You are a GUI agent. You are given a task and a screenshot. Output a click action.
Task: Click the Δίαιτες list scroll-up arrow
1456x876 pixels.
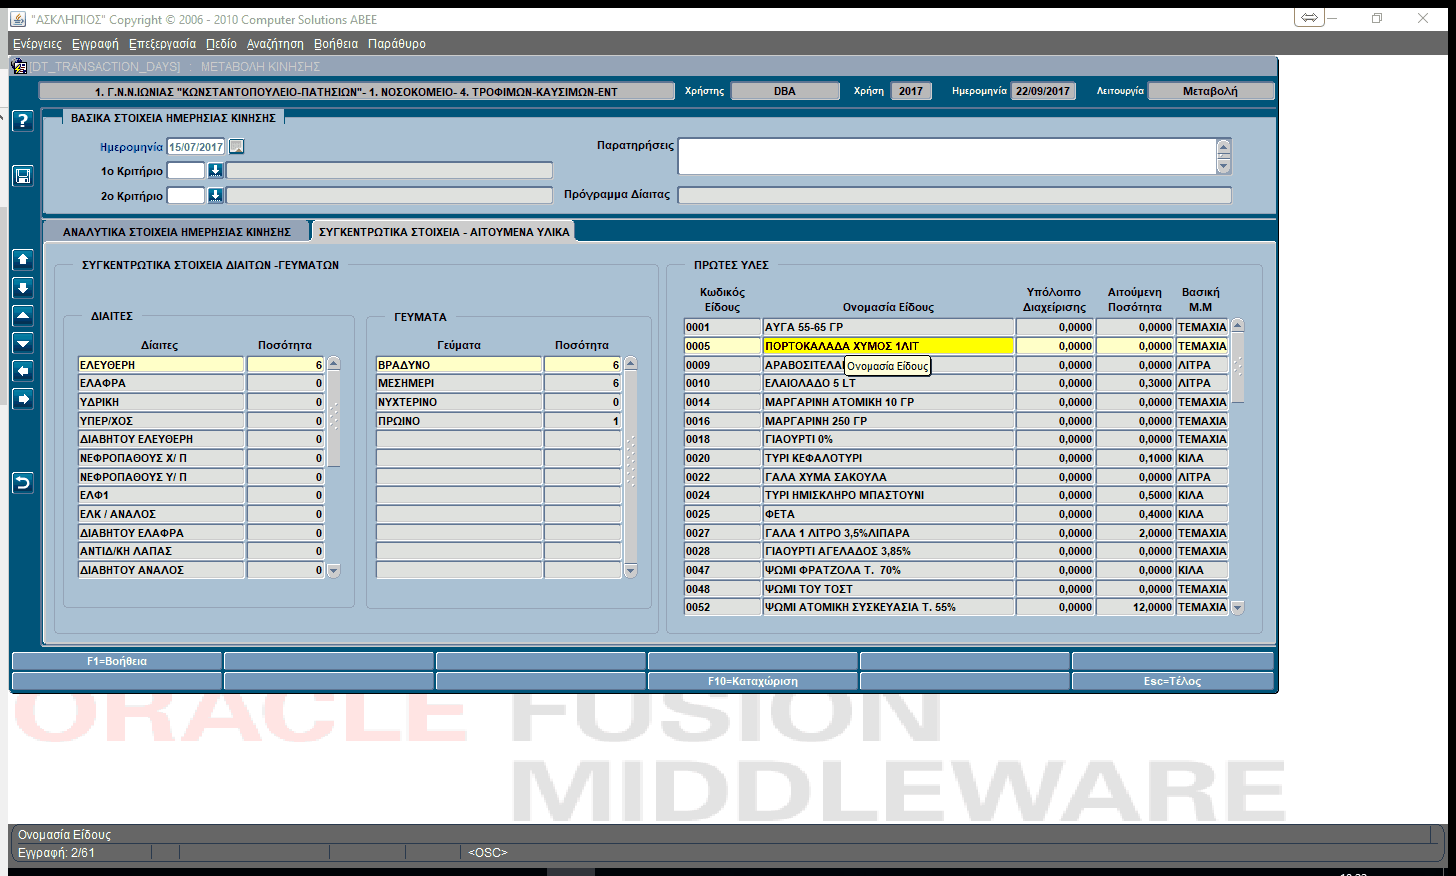(334, 364)
